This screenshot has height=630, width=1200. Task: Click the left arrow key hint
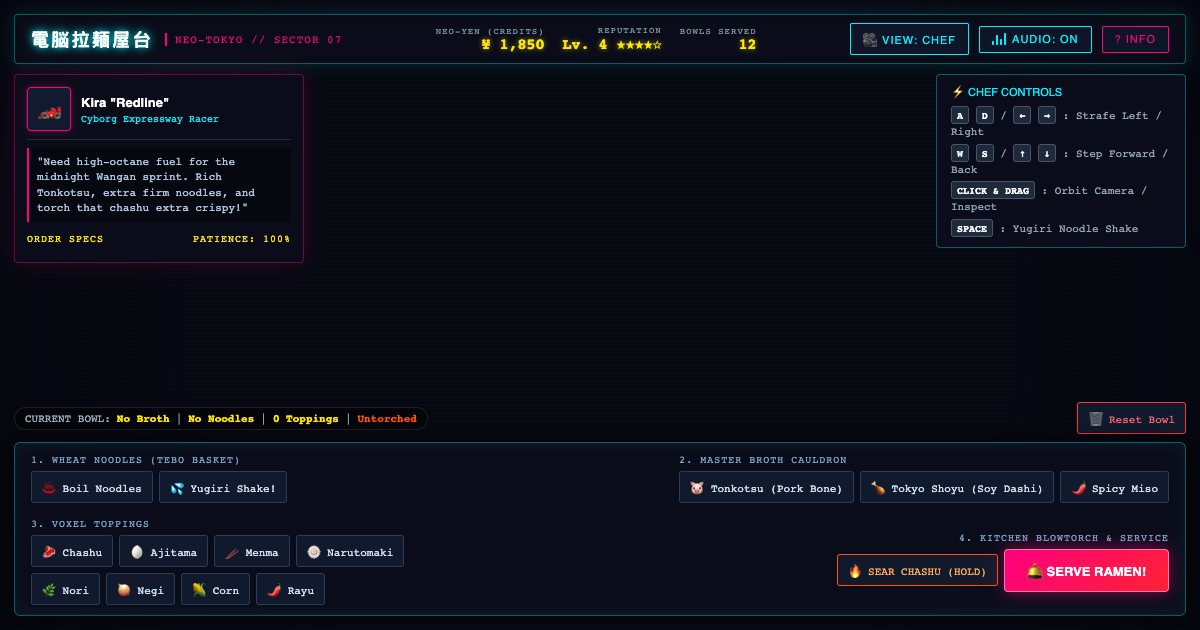1022,115
